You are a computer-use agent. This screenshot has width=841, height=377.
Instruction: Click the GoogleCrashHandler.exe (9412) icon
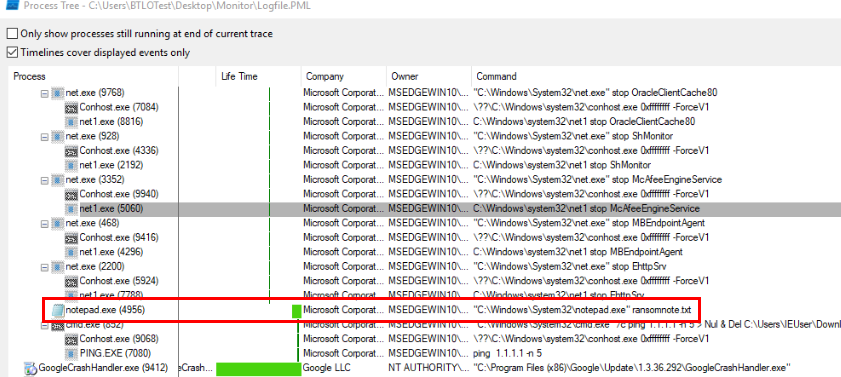[31, 368]
